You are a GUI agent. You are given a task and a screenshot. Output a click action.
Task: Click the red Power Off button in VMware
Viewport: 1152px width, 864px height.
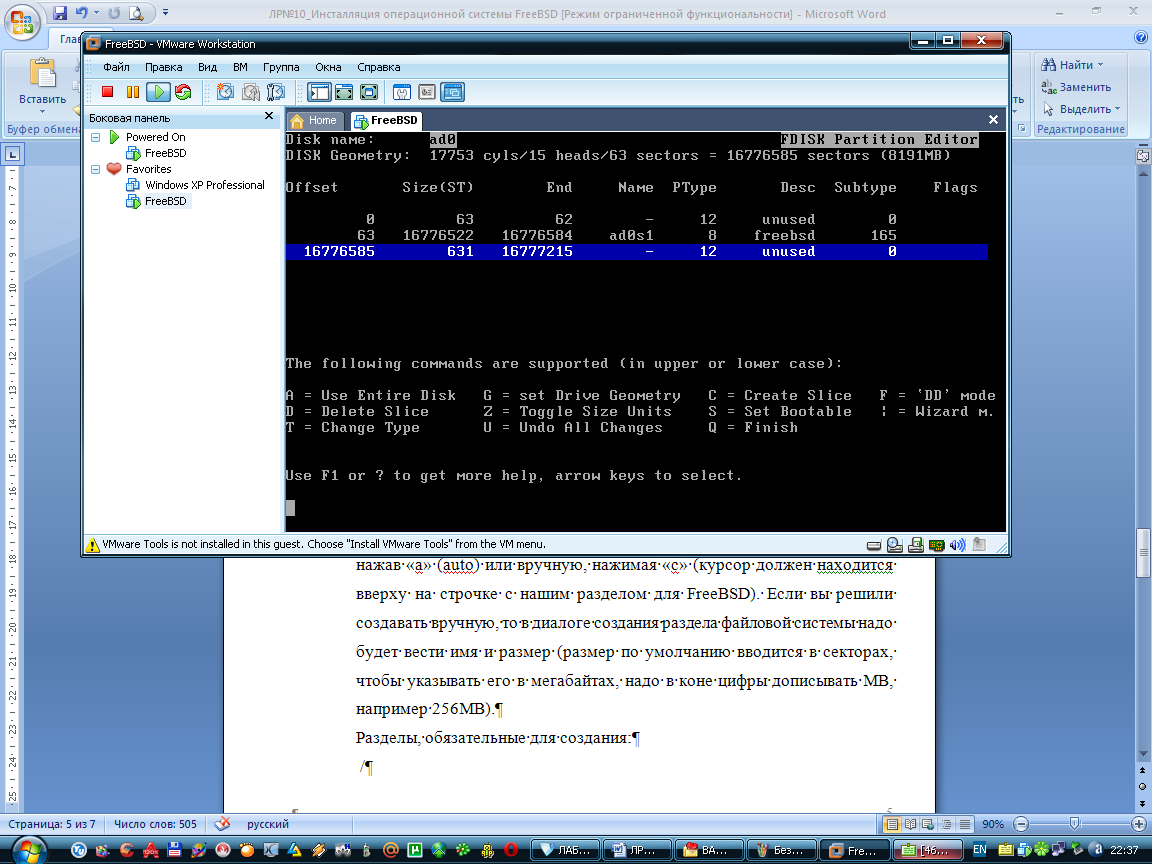pos(107,92)
